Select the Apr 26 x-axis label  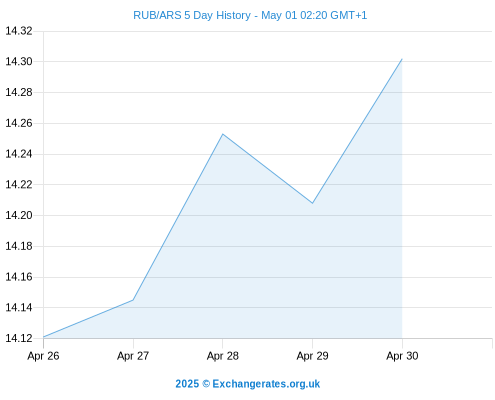(x=43, y=356)
